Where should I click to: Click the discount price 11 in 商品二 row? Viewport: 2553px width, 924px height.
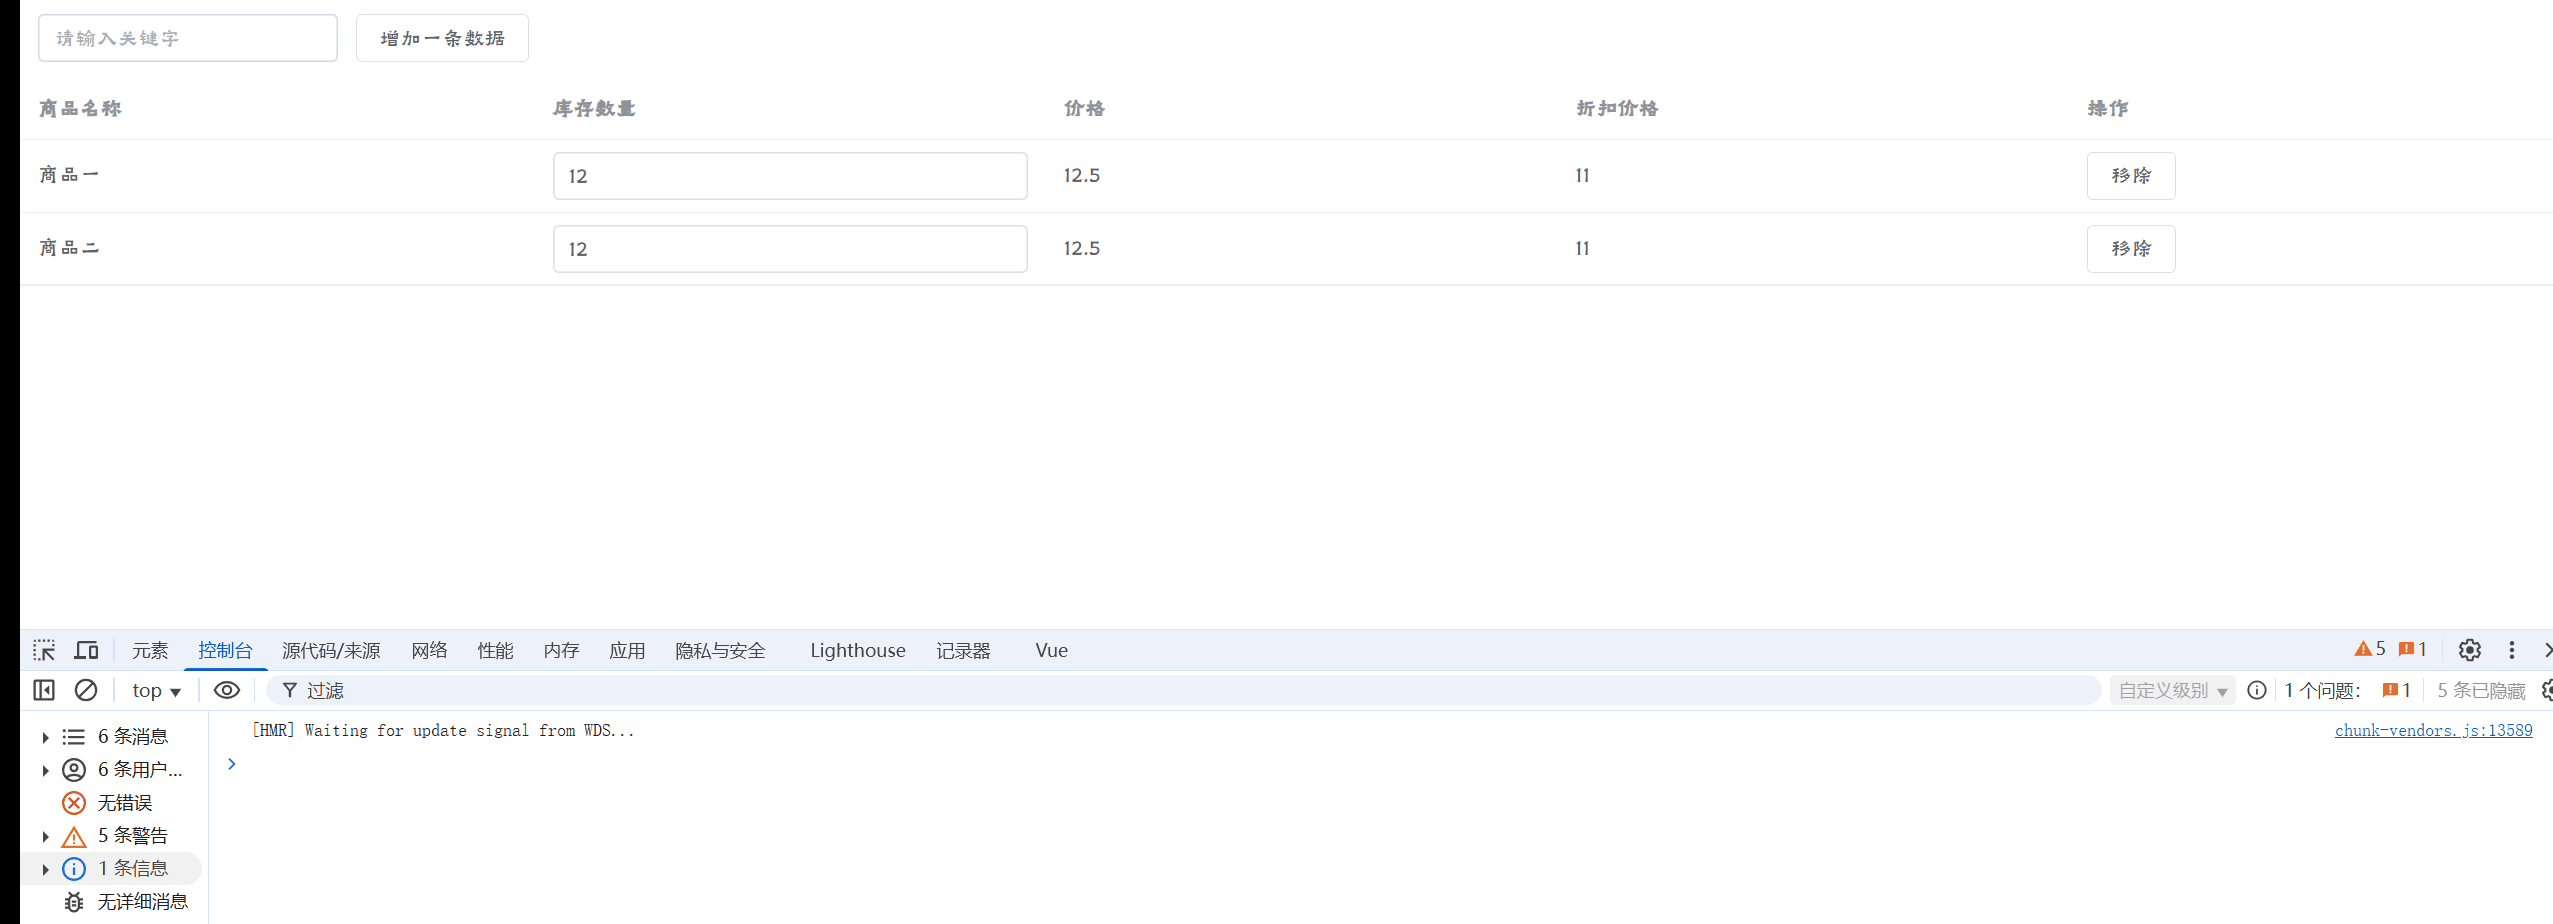click(1582, 248)
